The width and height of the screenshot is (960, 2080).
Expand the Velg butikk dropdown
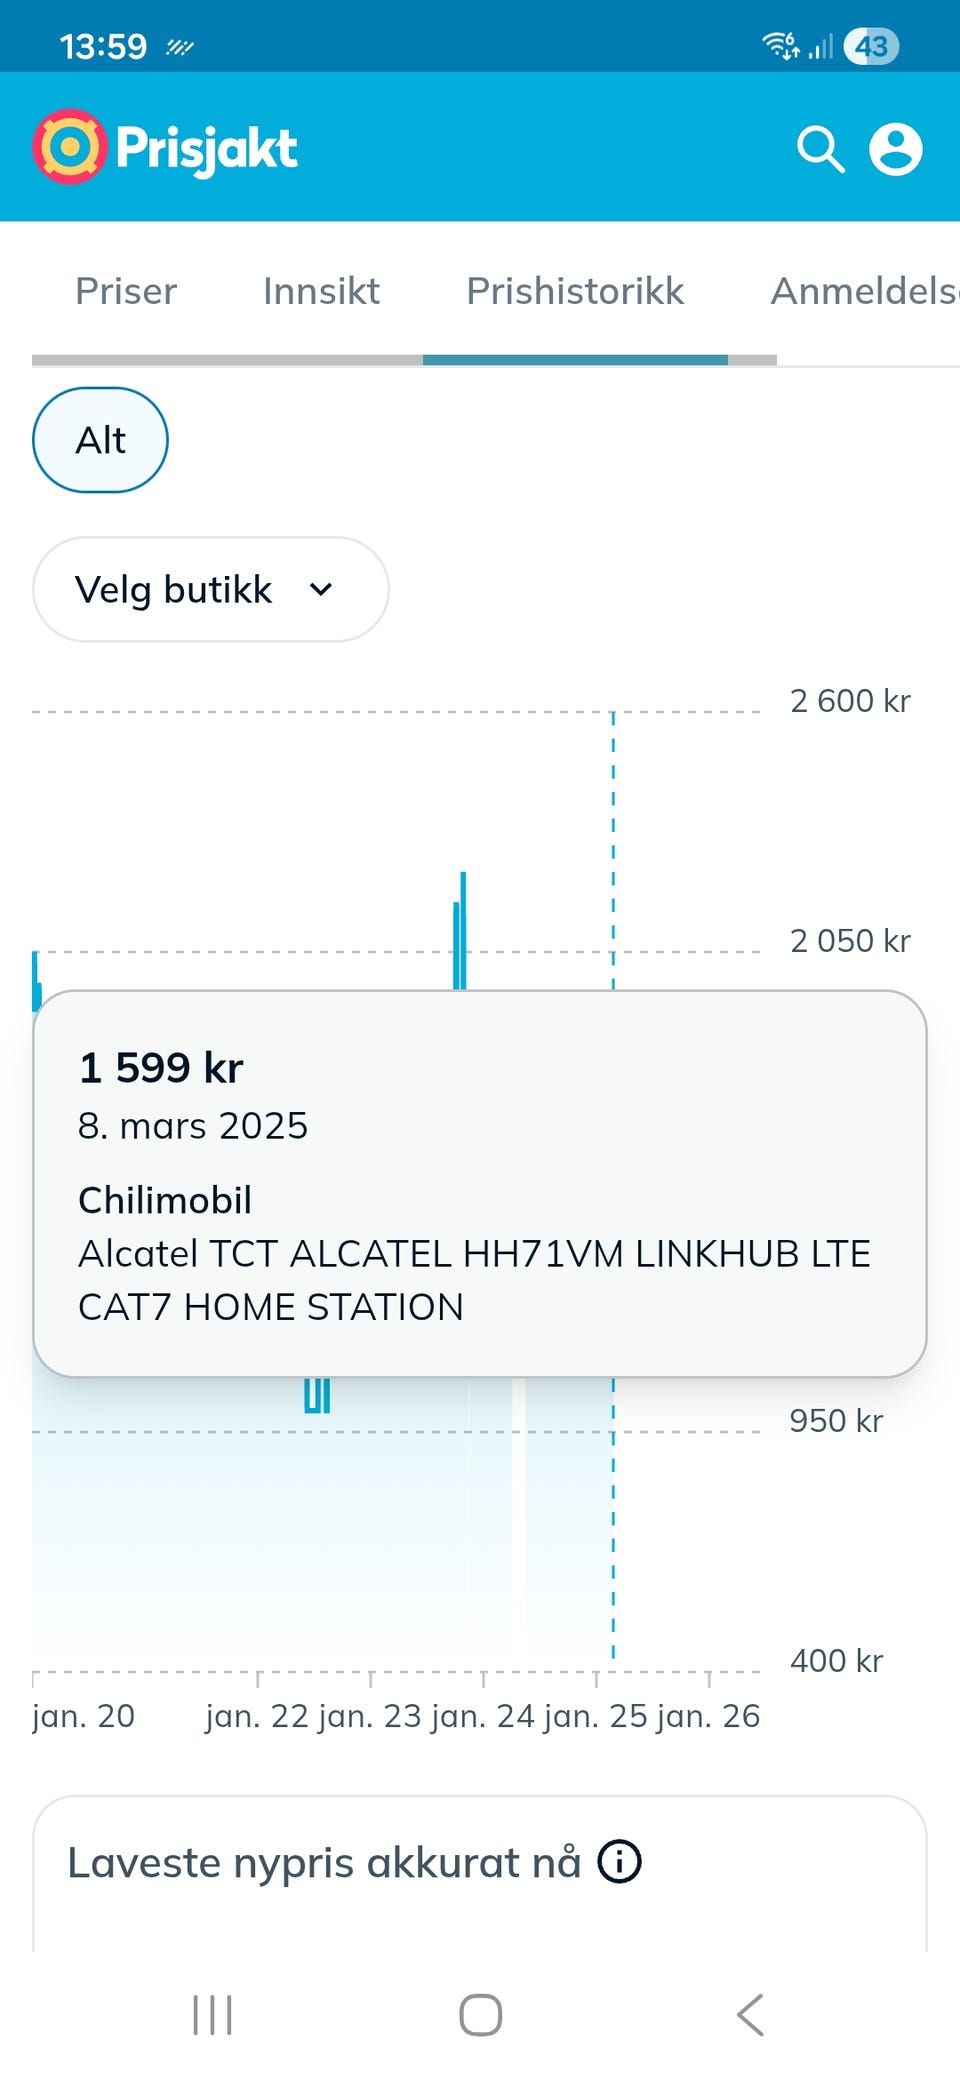point(211,589)
